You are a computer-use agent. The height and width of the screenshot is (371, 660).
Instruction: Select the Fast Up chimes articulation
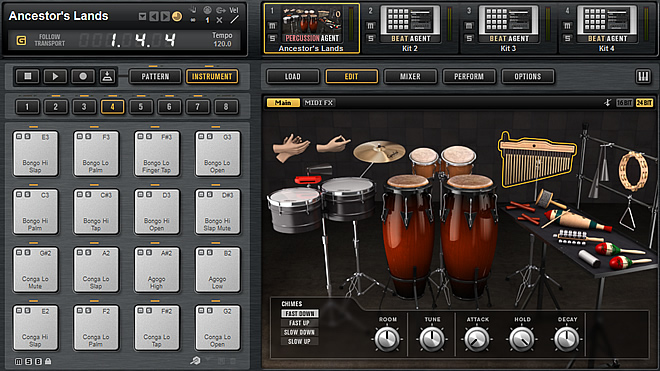click(300, 323)
